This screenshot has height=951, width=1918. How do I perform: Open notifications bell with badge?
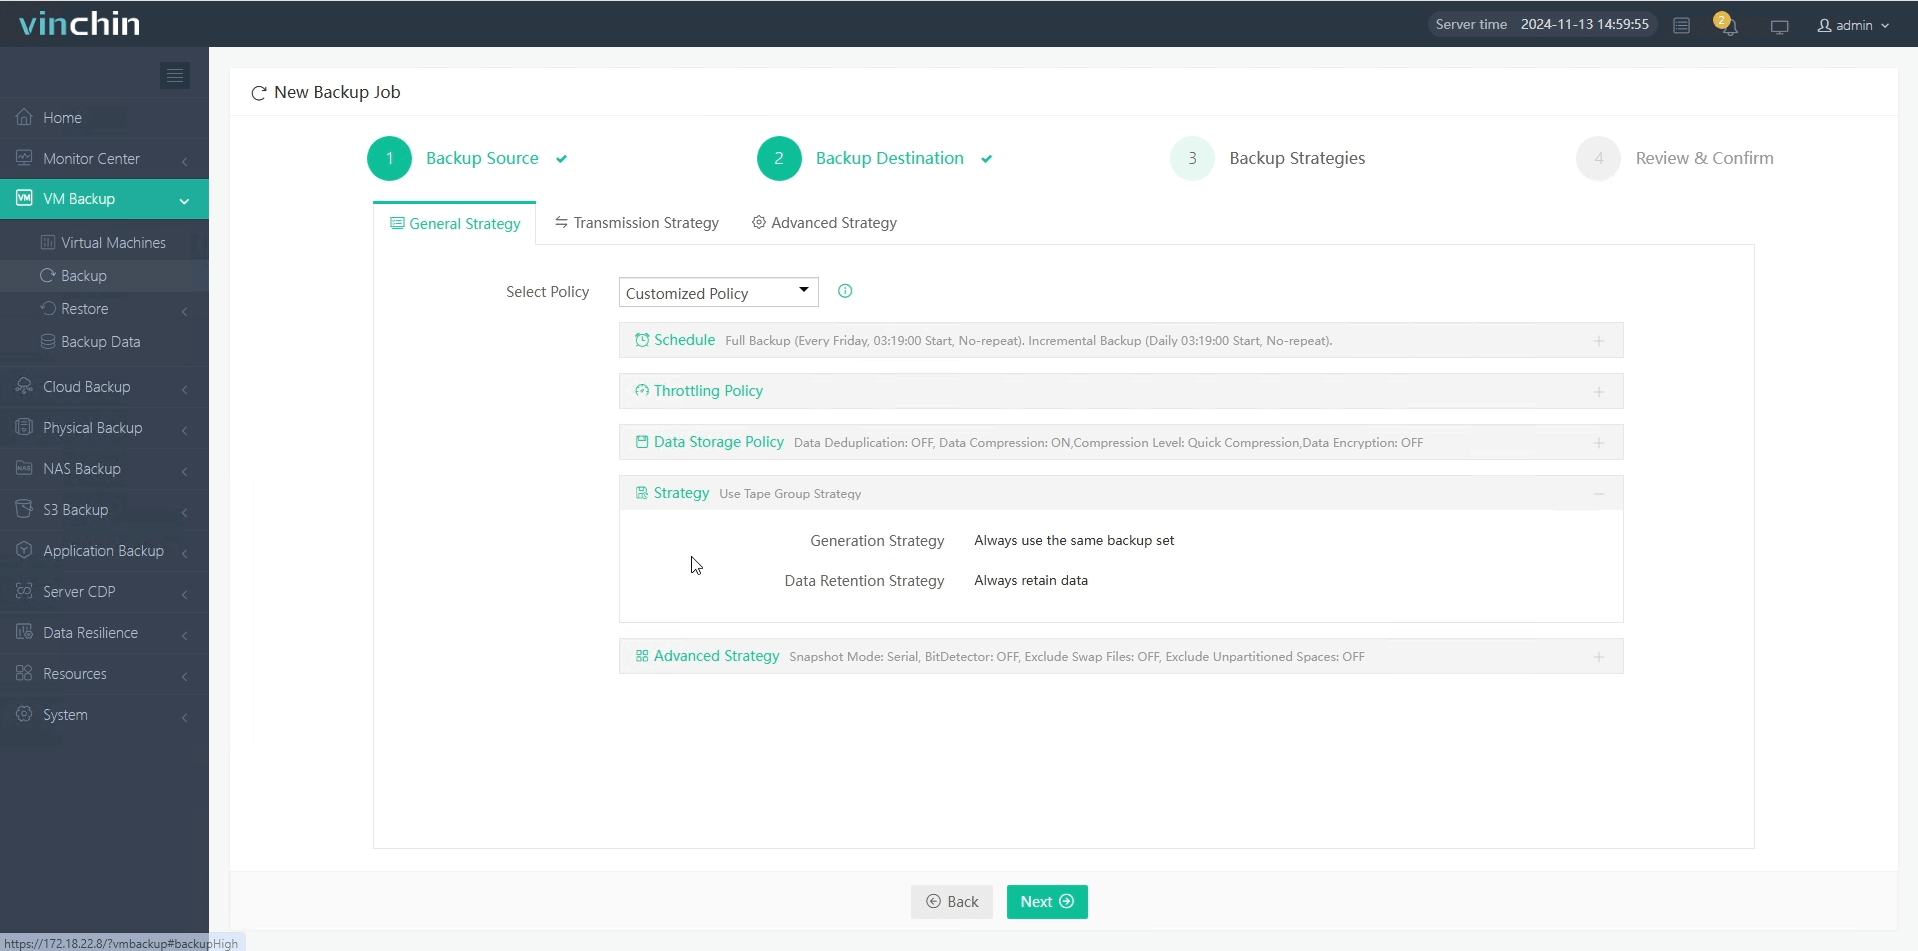[1727, 25]
